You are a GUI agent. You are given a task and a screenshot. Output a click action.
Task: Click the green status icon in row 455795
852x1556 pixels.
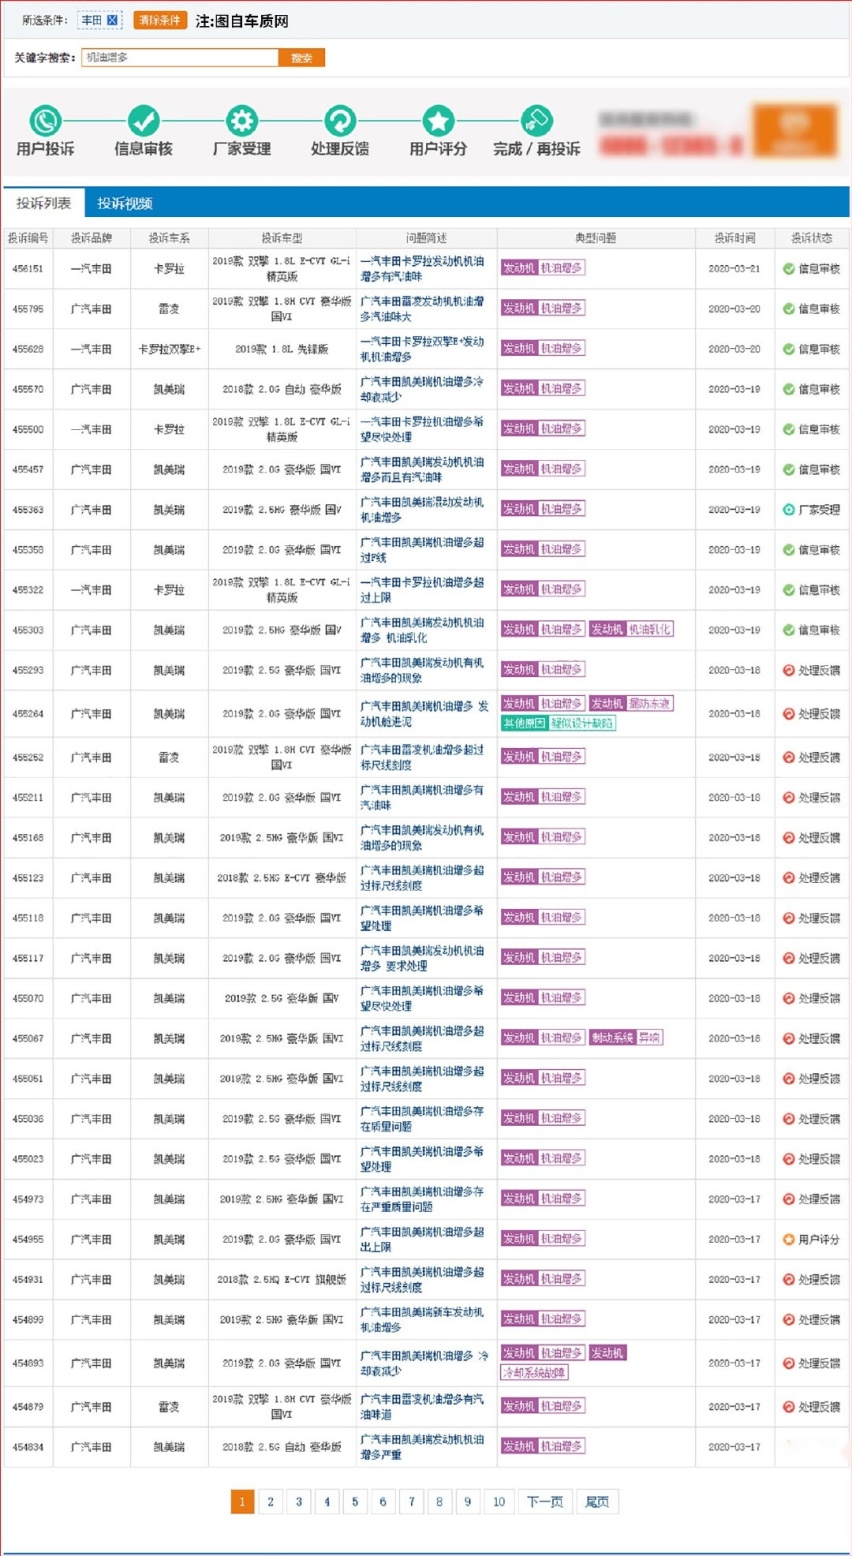(x=788, y=309)
